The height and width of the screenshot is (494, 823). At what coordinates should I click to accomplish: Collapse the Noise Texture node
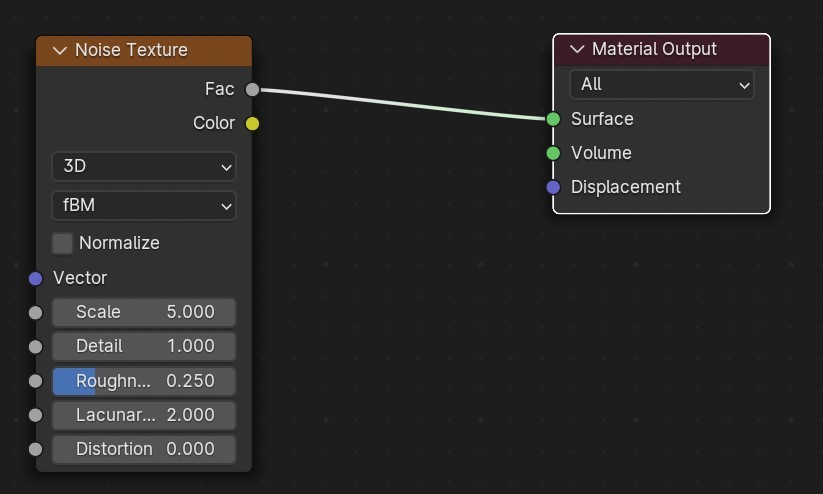60,50
